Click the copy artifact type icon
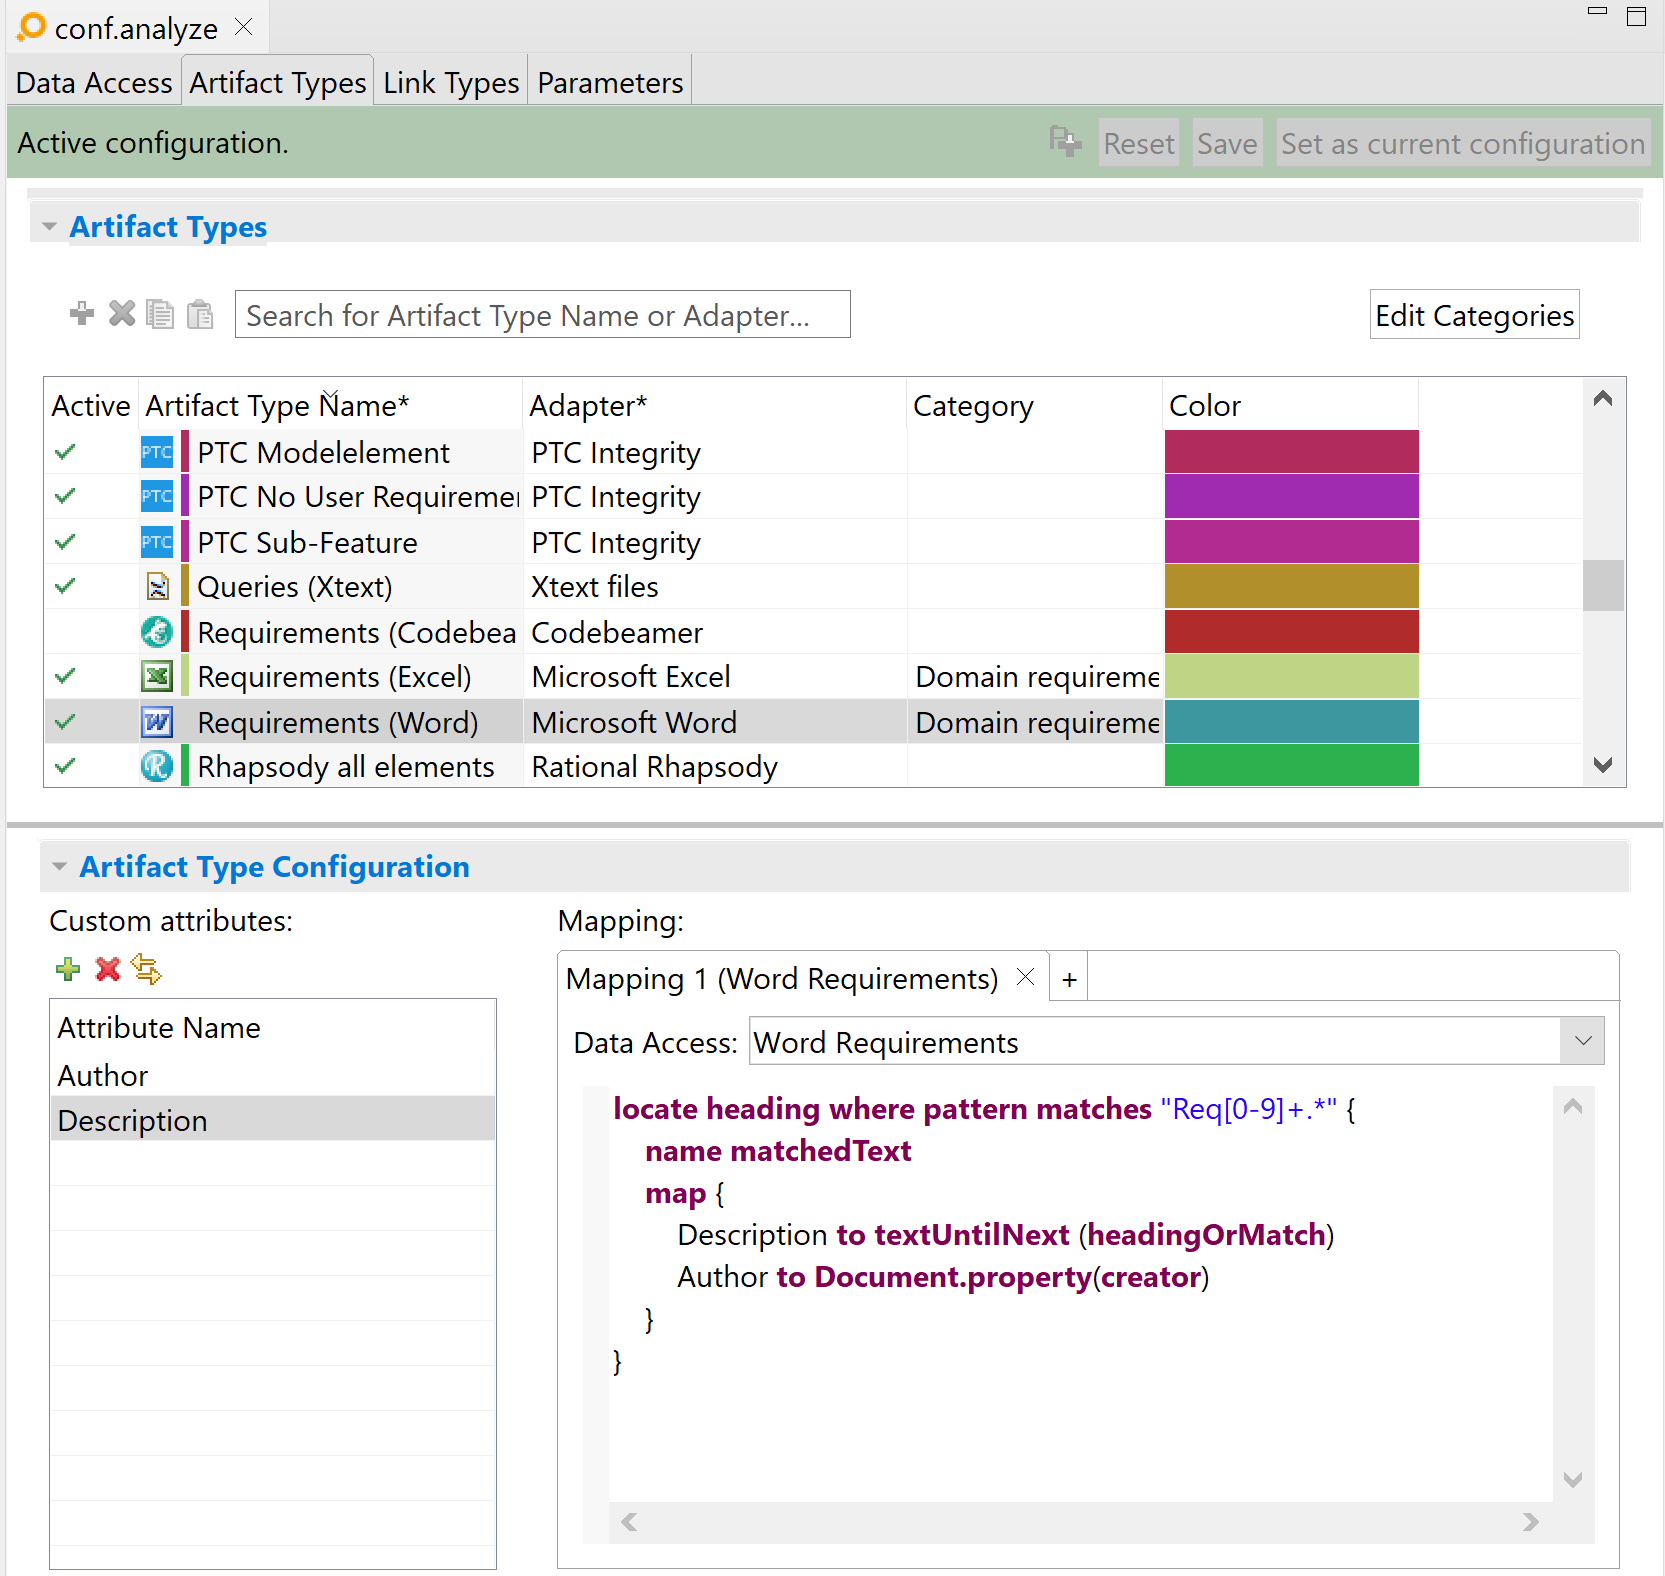This screenshot has width=1665, height=1576. (x=160, y=314)
